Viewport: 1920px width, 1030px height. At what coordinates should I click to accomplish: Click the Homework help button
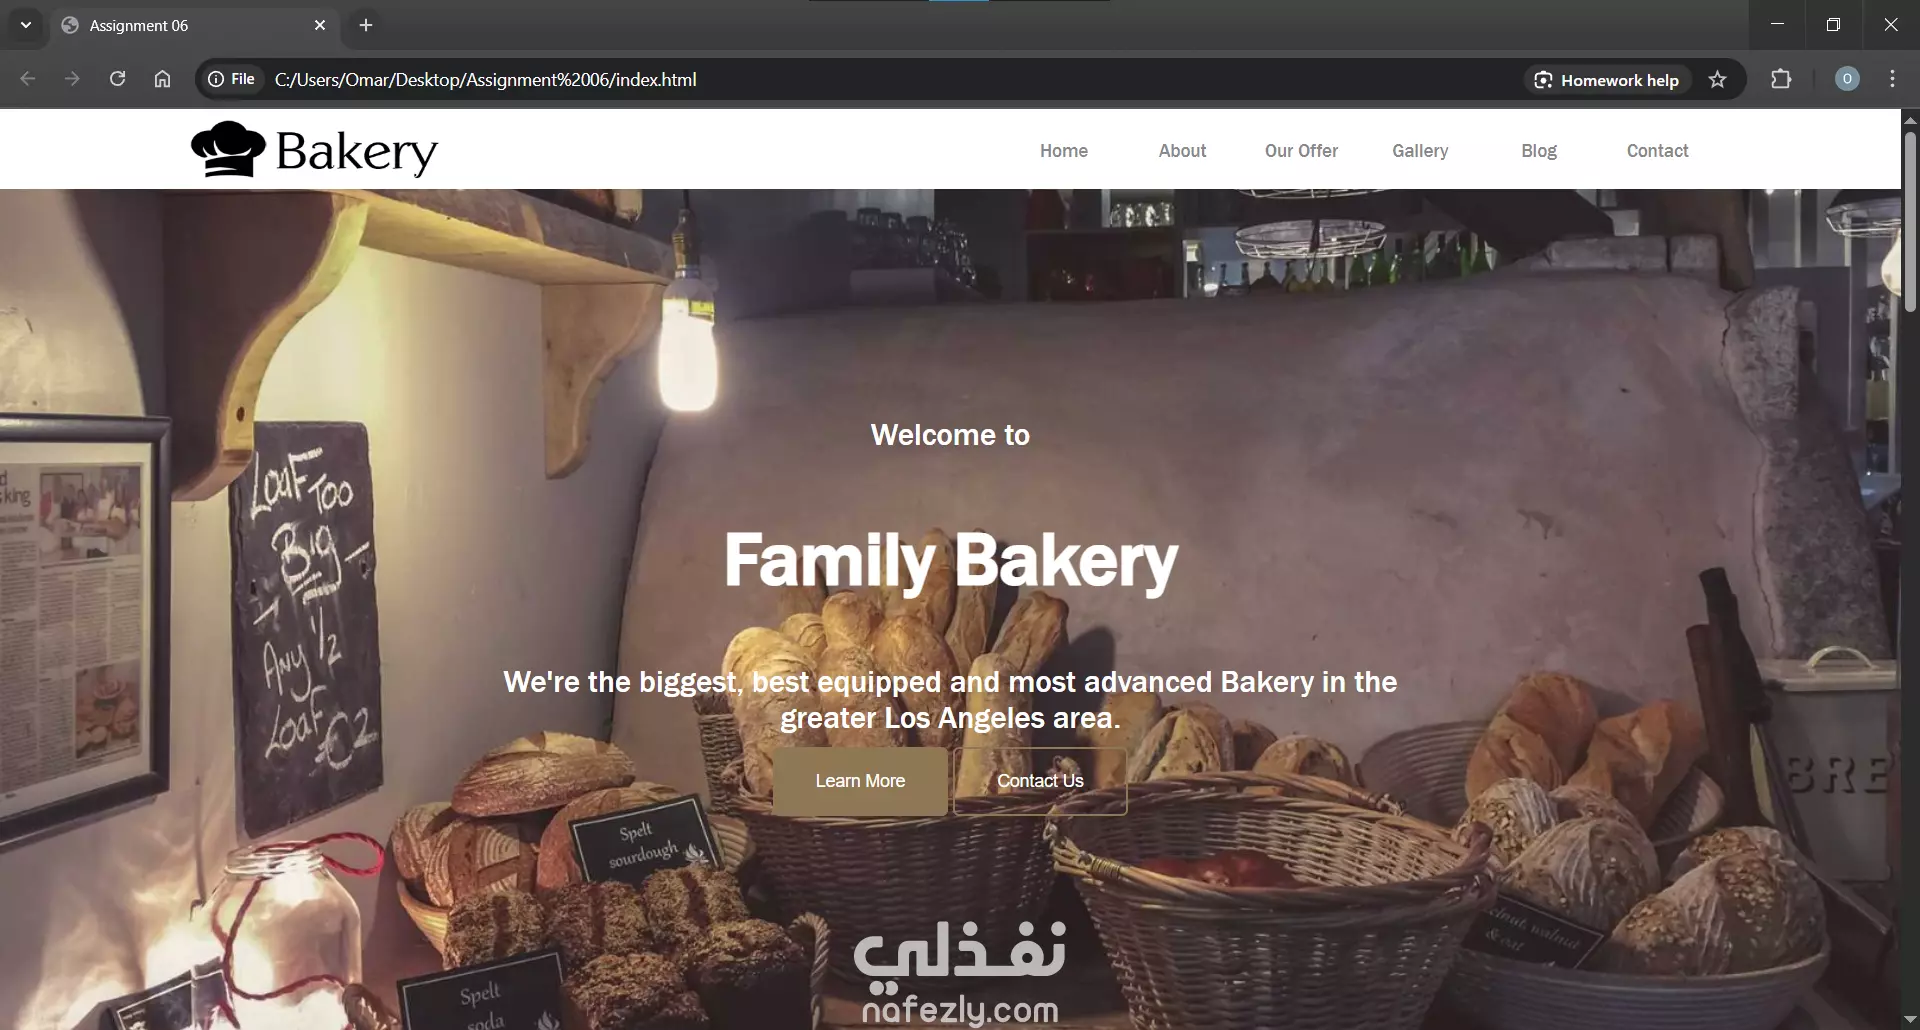[x=1607, y=80]
